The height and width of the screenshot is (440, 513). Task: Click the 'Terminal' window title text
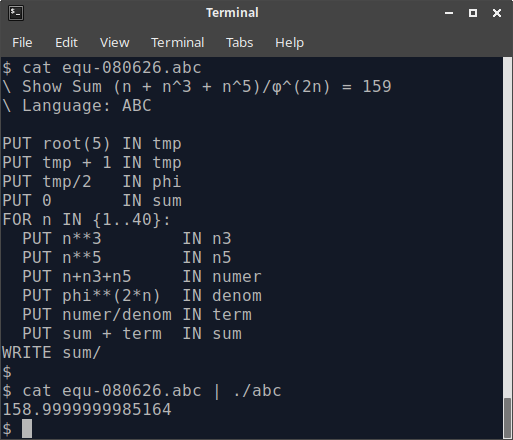(x=232, y=13)
